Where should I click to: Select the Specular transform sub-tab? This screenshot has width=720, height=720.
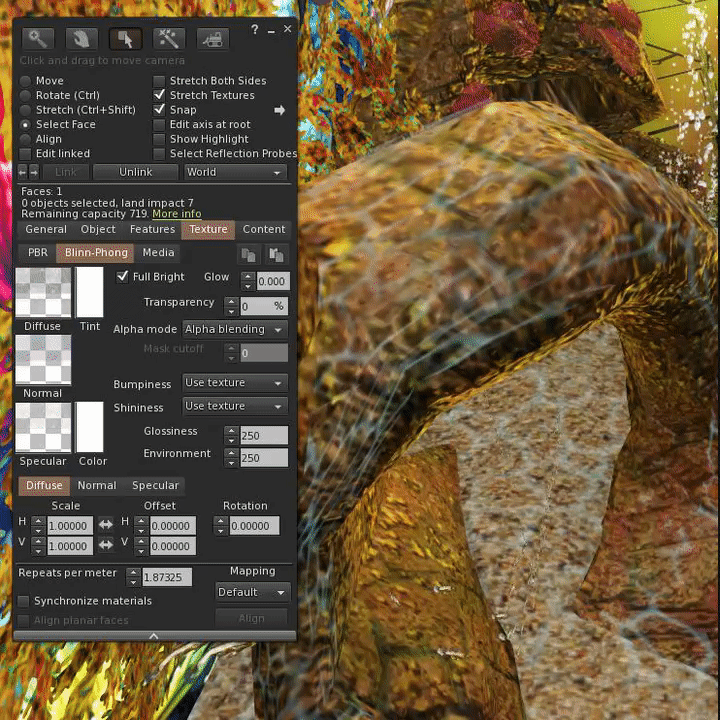coord(155,485)
